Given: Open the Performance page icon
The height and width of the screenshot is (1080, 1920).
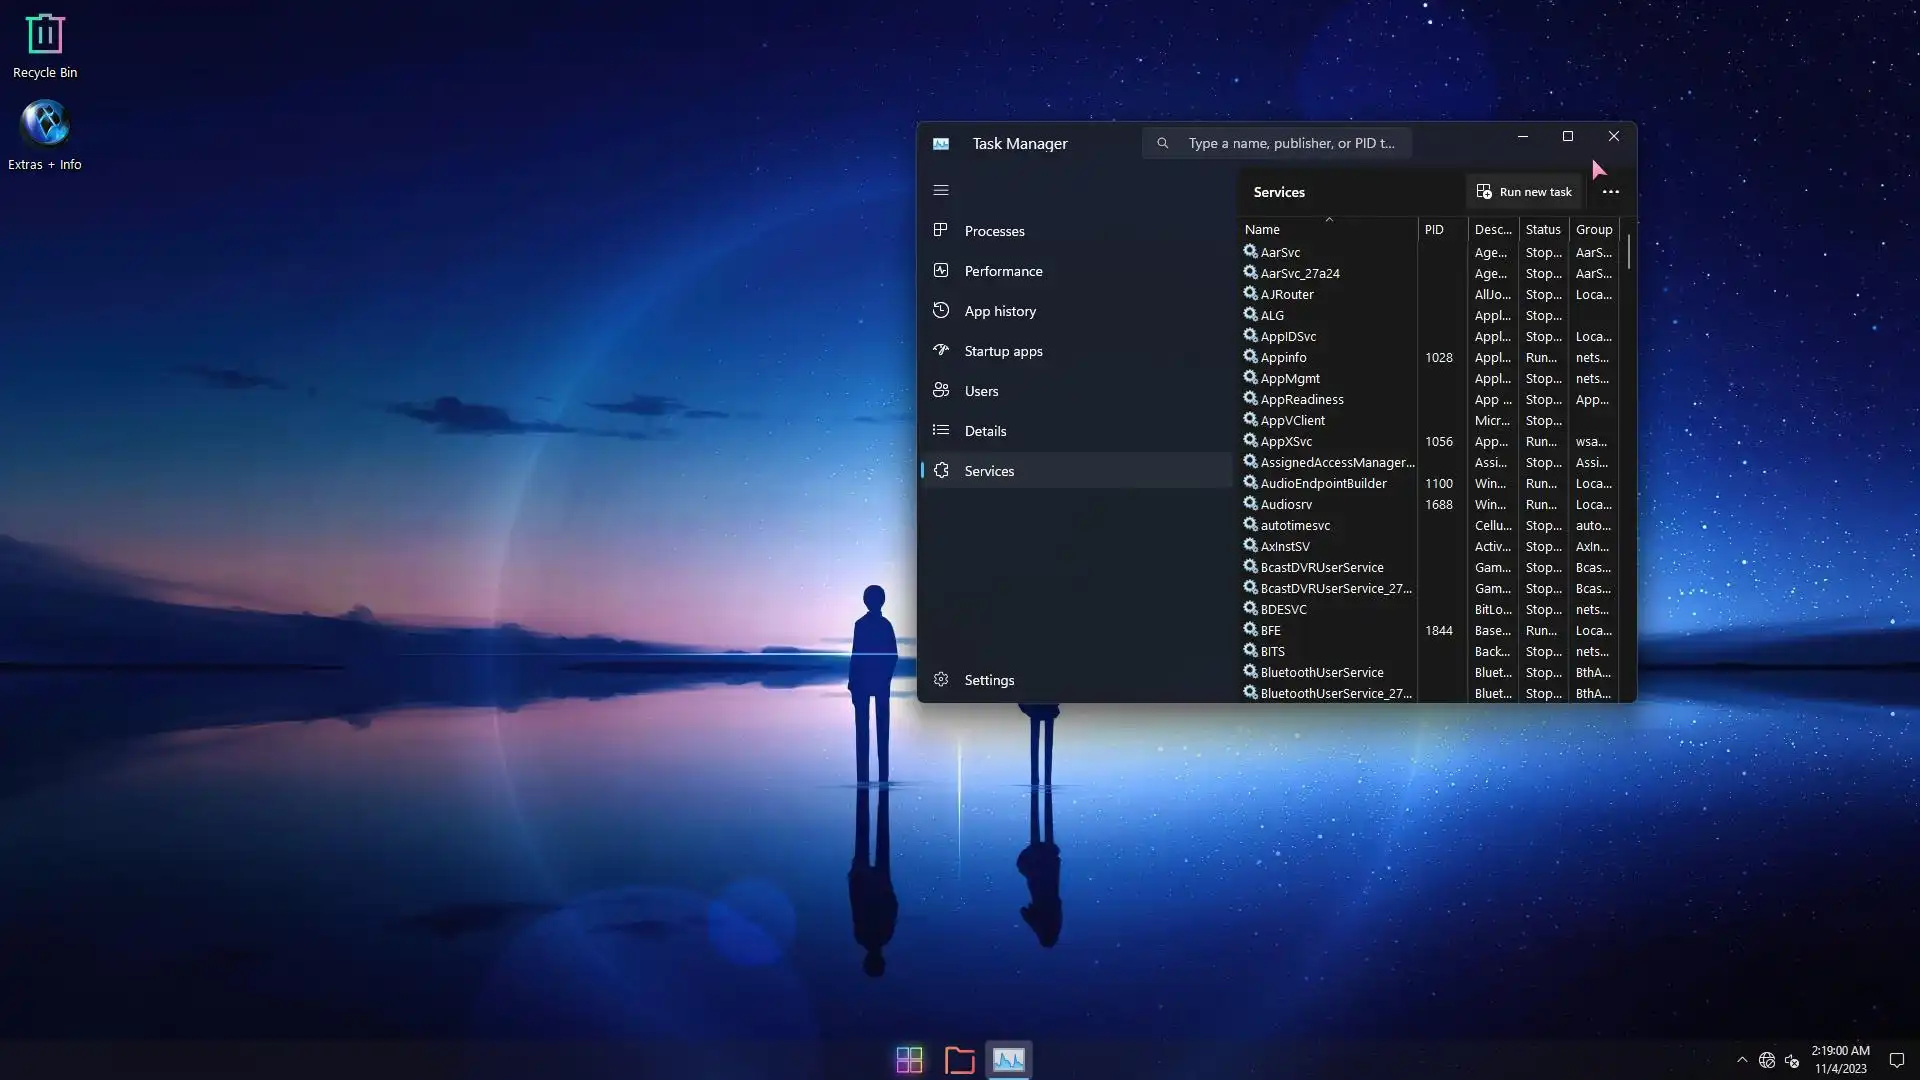Looking at the screenshot, I should pyautogui.click(x=940, y=270).
